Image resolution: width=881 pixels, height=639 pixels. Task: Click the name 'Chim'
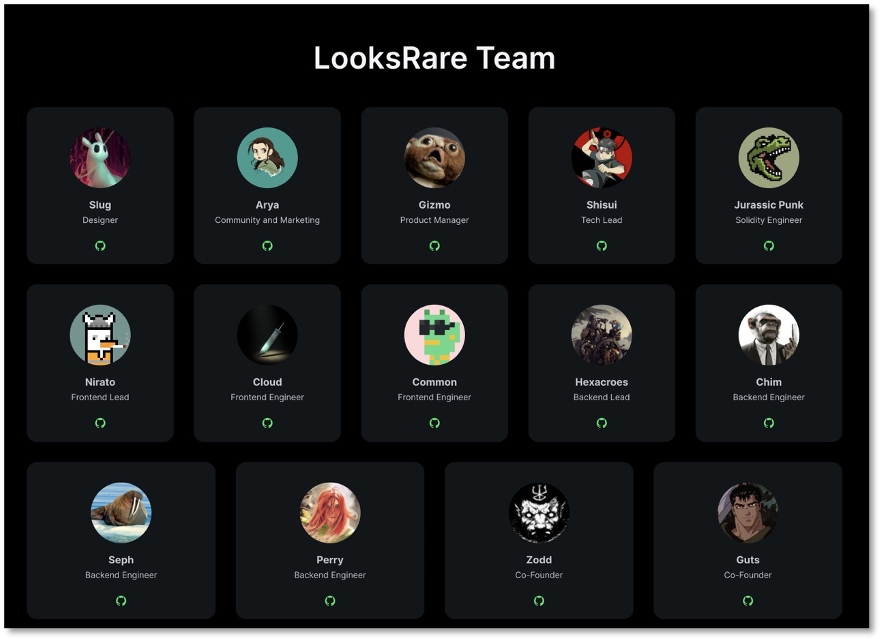point(769,382)
